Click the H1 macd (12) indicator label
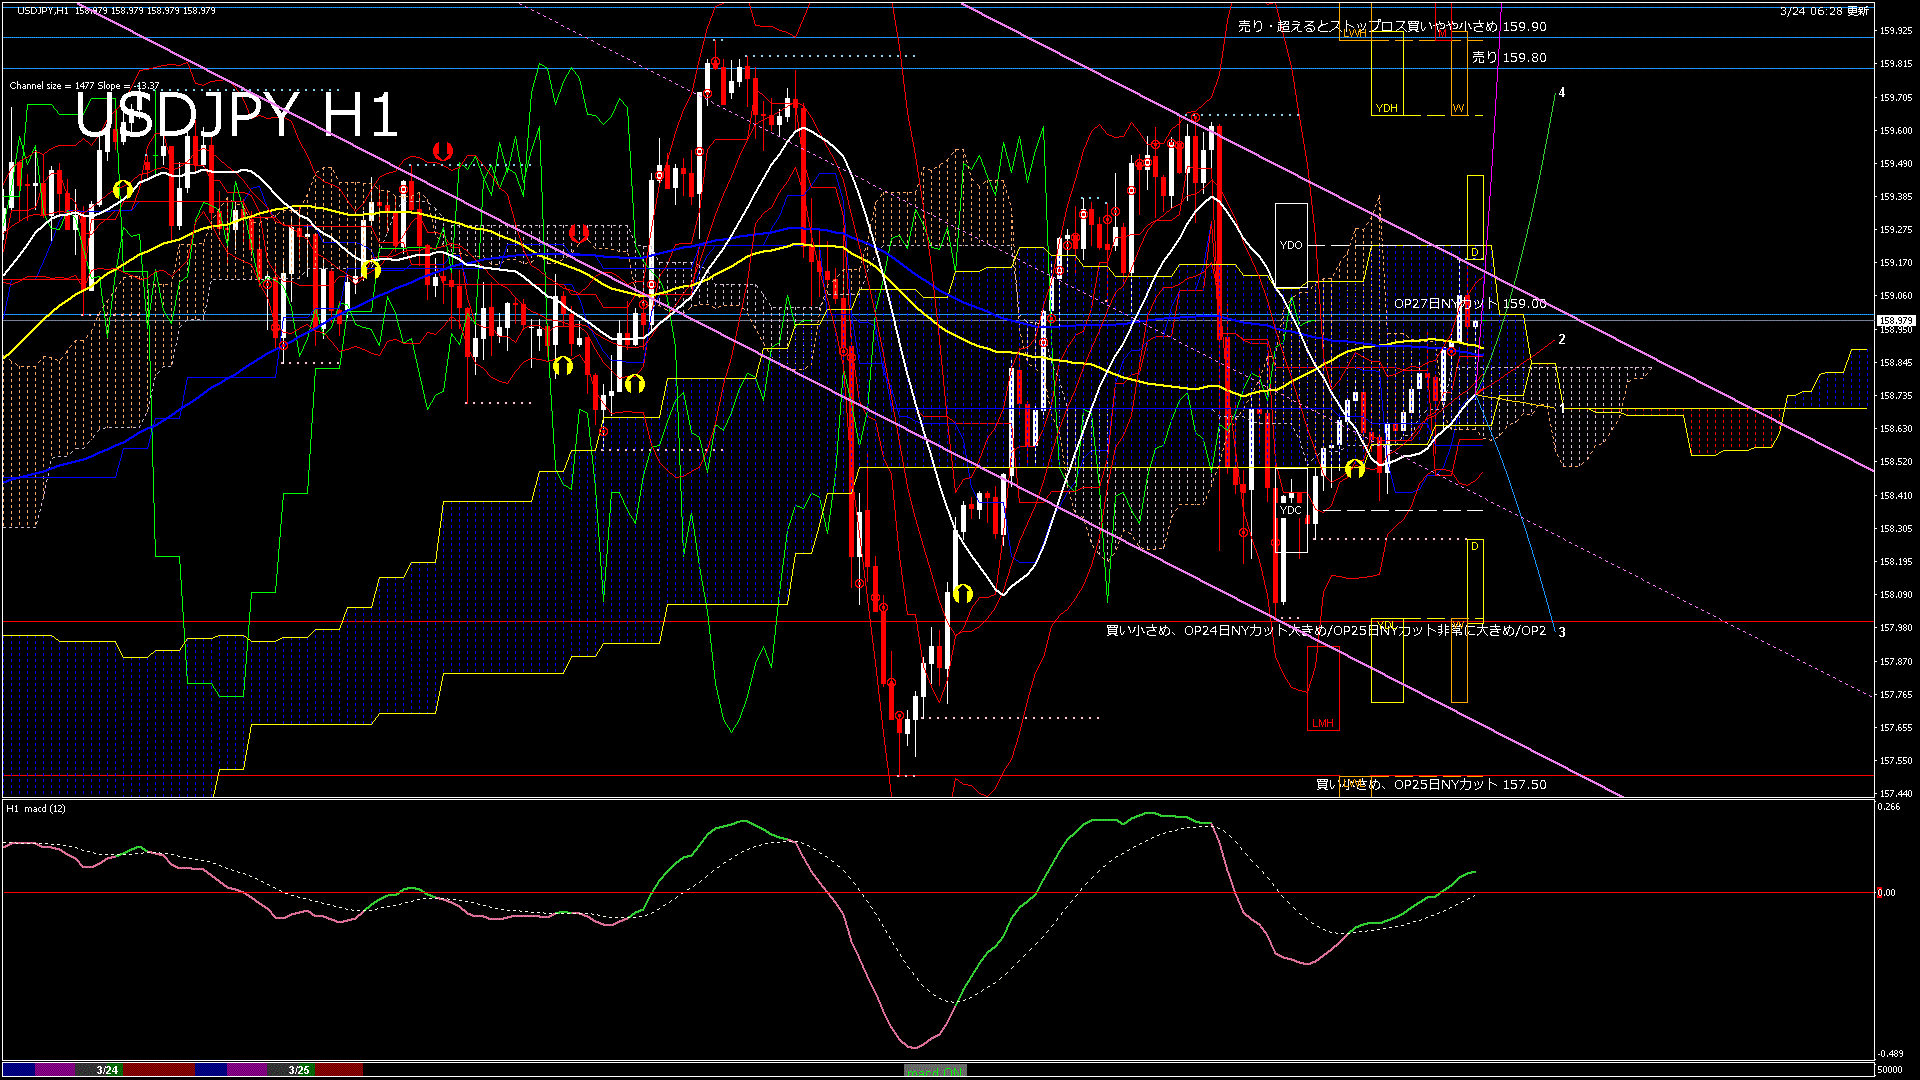 pyautogui.click(x=36, y=808)
